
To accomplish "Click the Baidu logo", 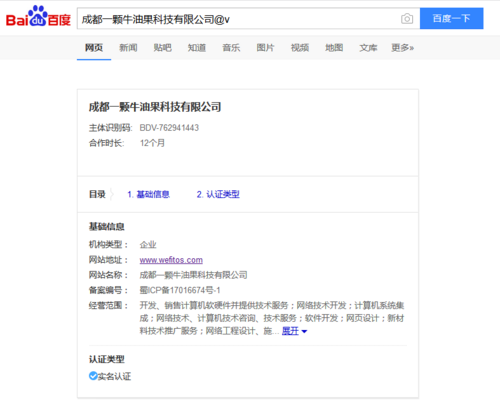I will (38, 17).
